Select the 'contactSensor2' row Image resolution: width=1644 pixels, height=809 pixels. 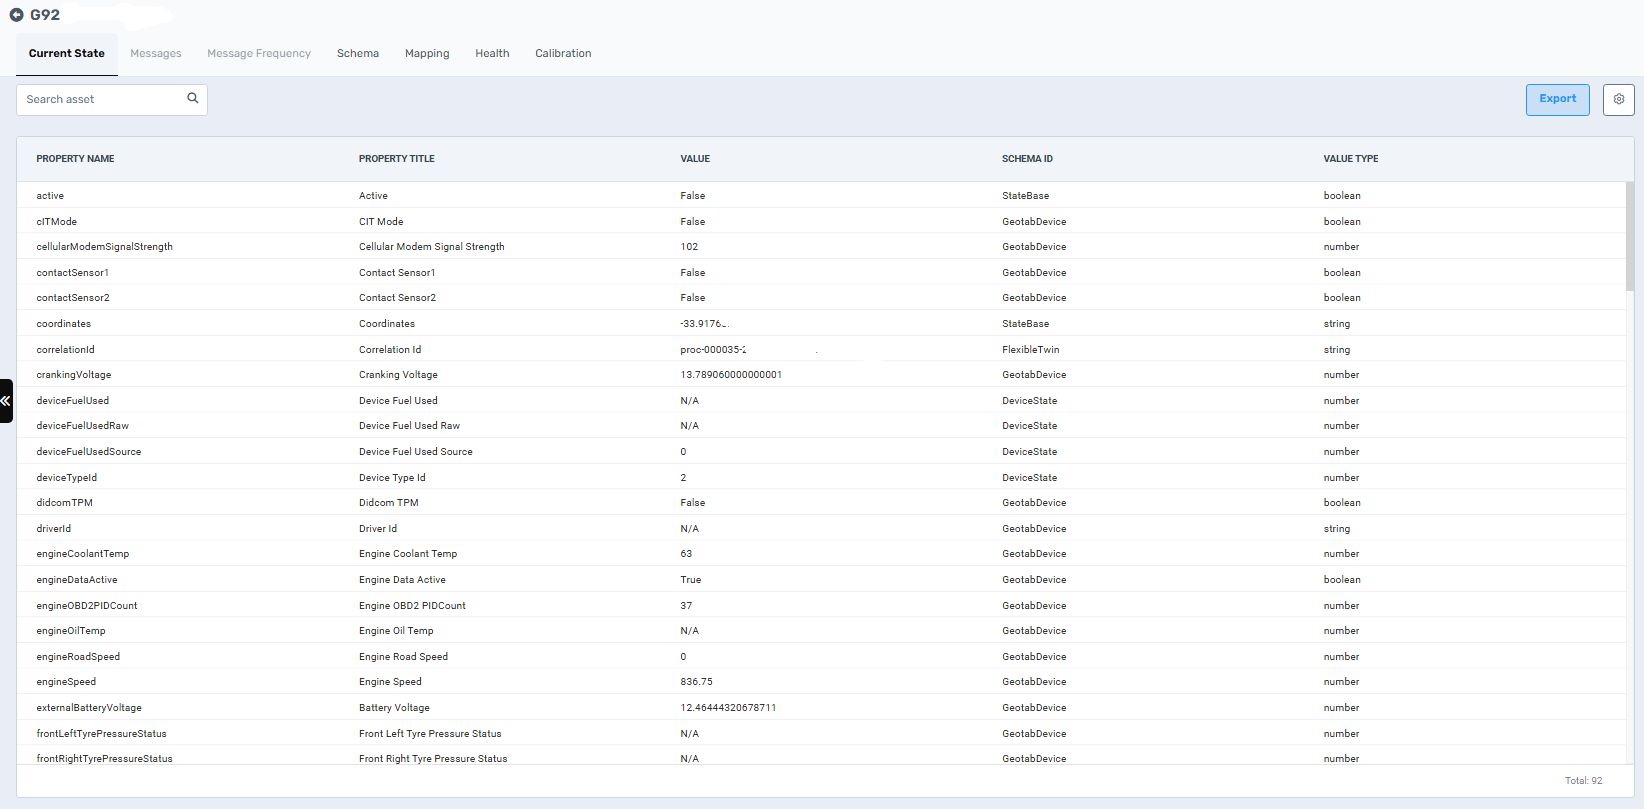click(x=821, y=298)
